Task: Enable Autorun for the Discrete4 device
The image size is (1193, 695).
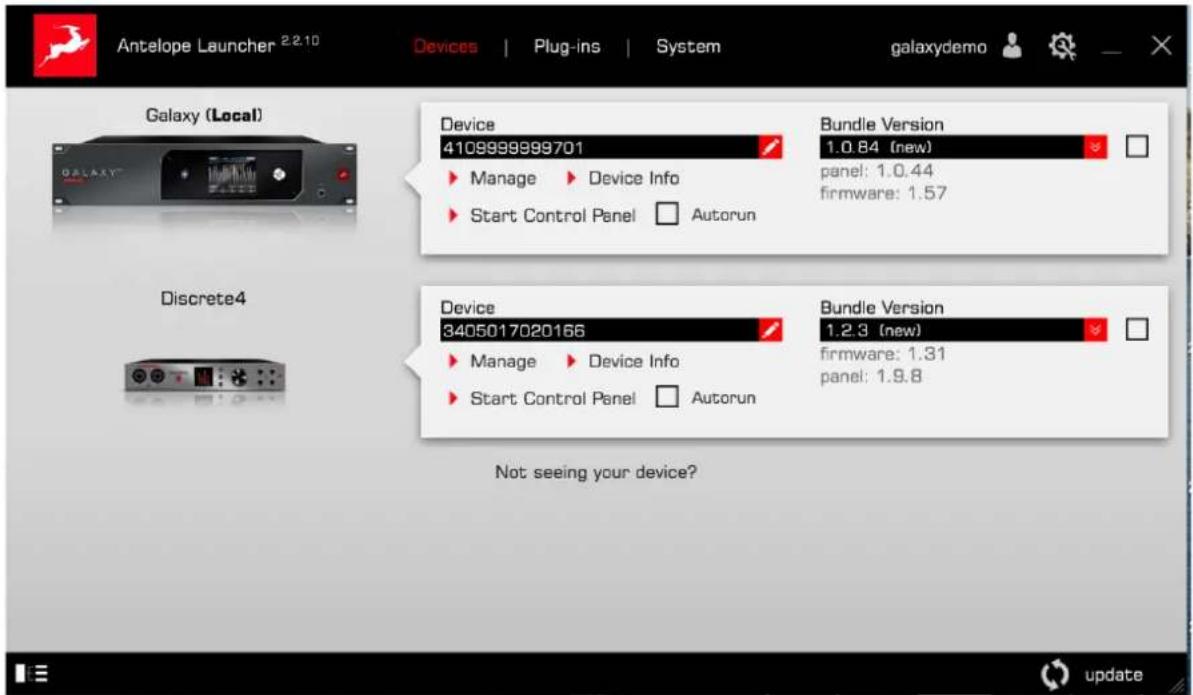Action: click(667, 397)
